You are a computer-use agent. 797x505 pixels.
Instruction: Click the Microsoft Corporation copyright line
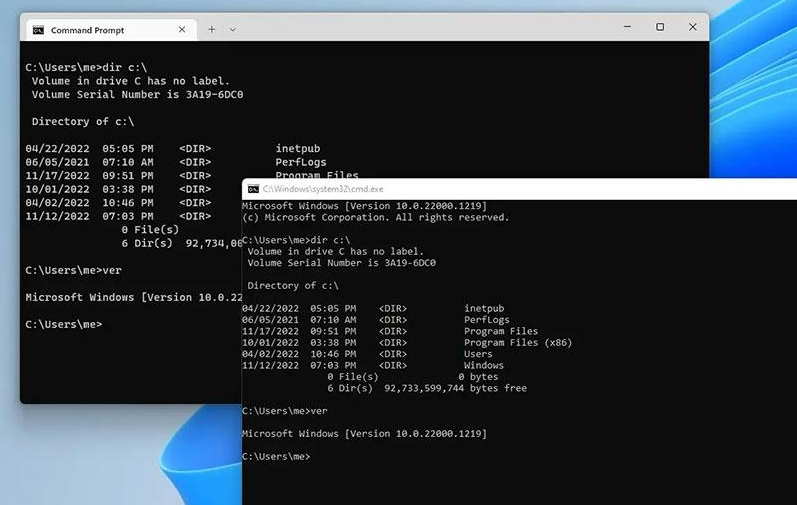(x=376, y=217)
